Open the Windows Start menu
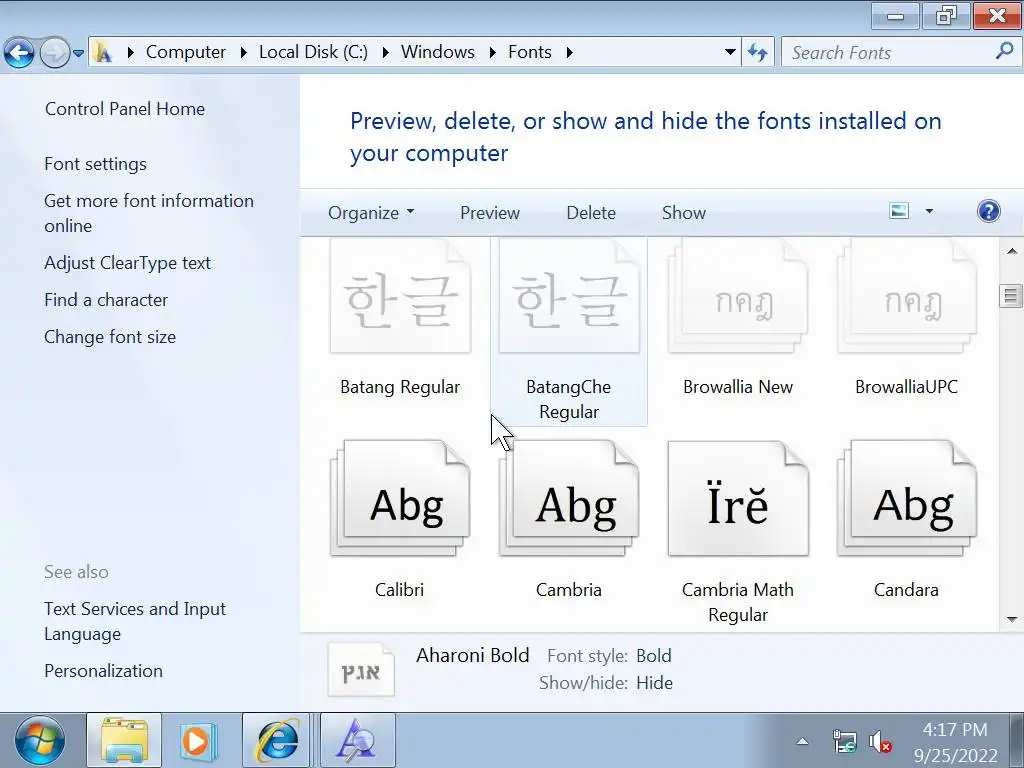Viewport: 1024px width, 768px height. coord(40,741)
